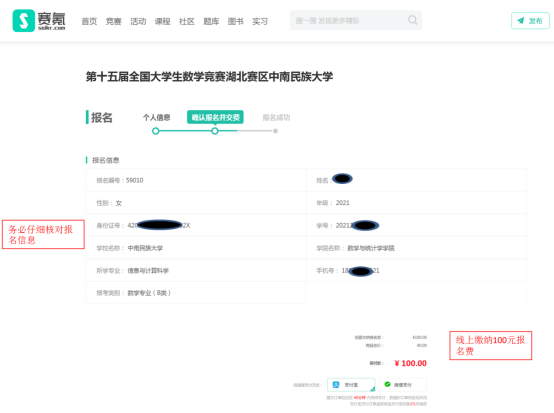The width and height of the screenshot is (554, 413).
Task: Click the search magnifier icon
Action: coord(412,20)
